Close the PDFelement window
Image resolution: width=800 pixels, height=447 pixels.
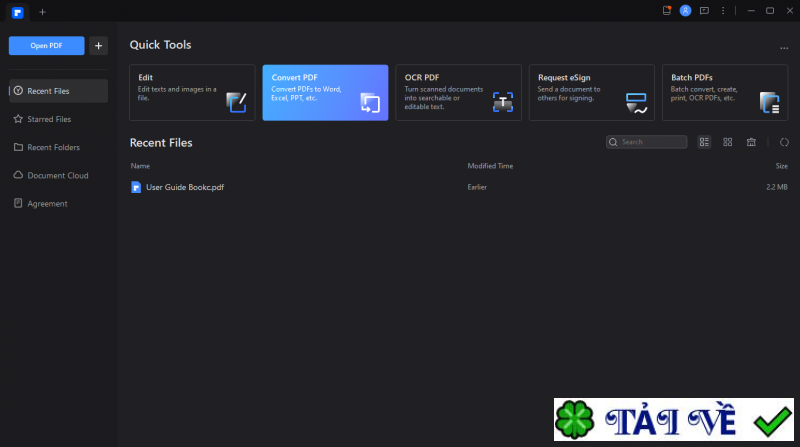[789, 11]
